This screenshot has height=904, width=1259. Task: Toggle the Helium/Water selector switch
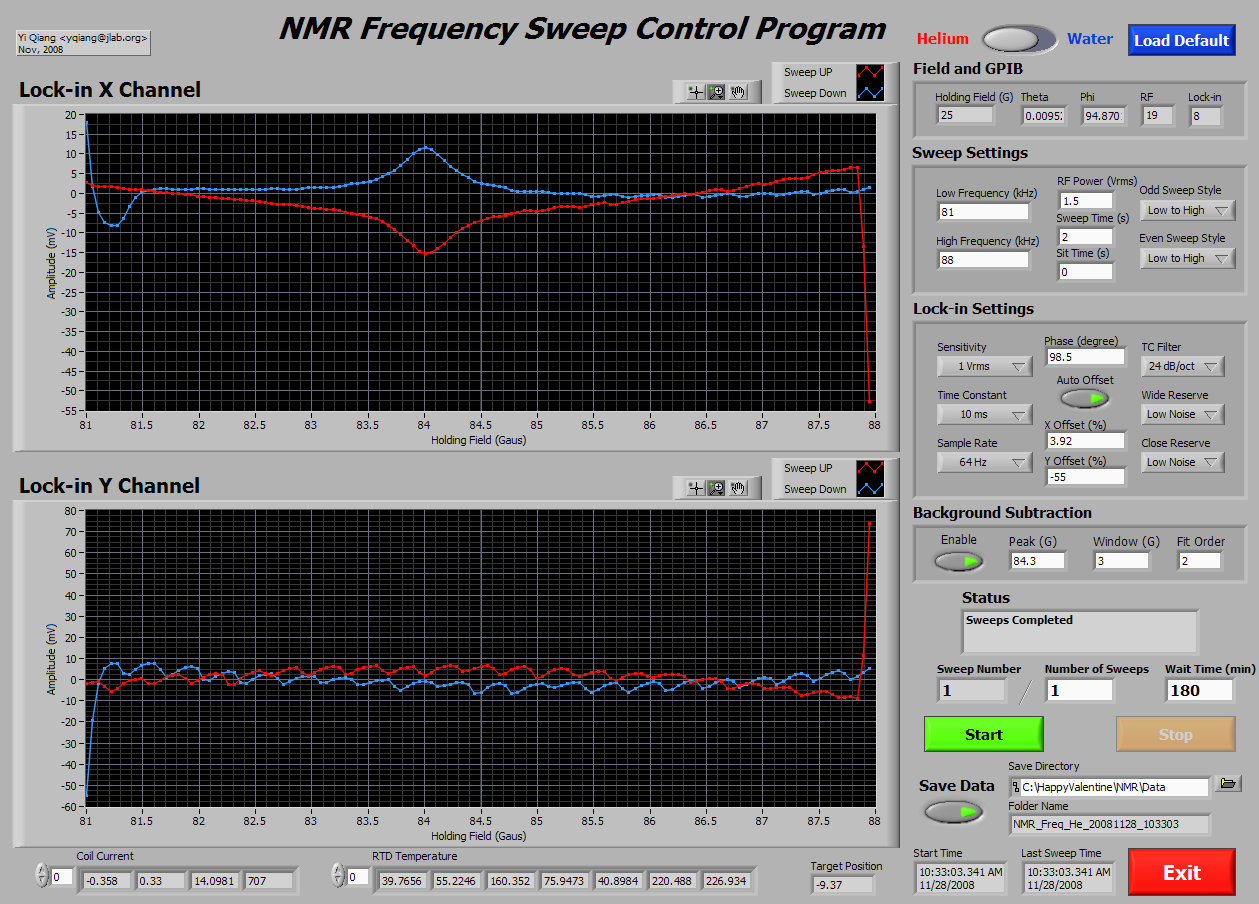pyautogui.click(x=1019, y=39)
